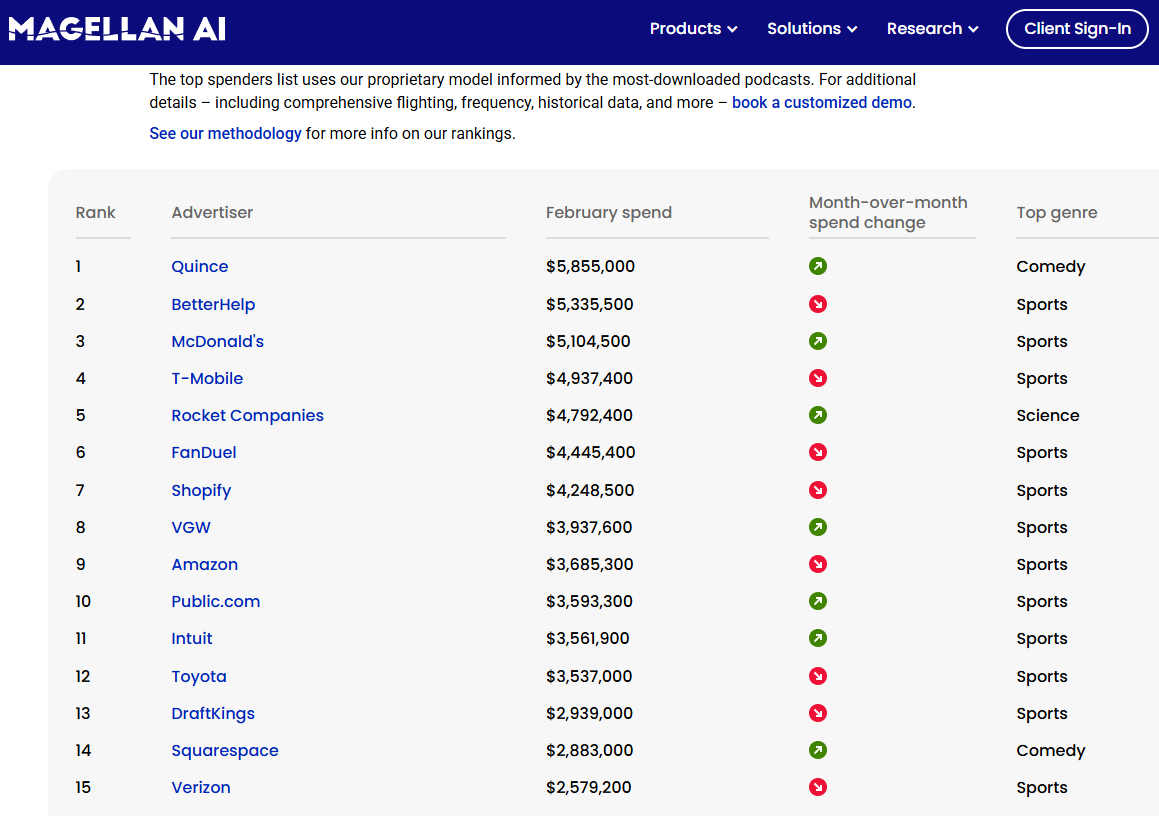Expand the Research navigation menu
This screenshot has height=816, width=1159.
click(932, 29)
